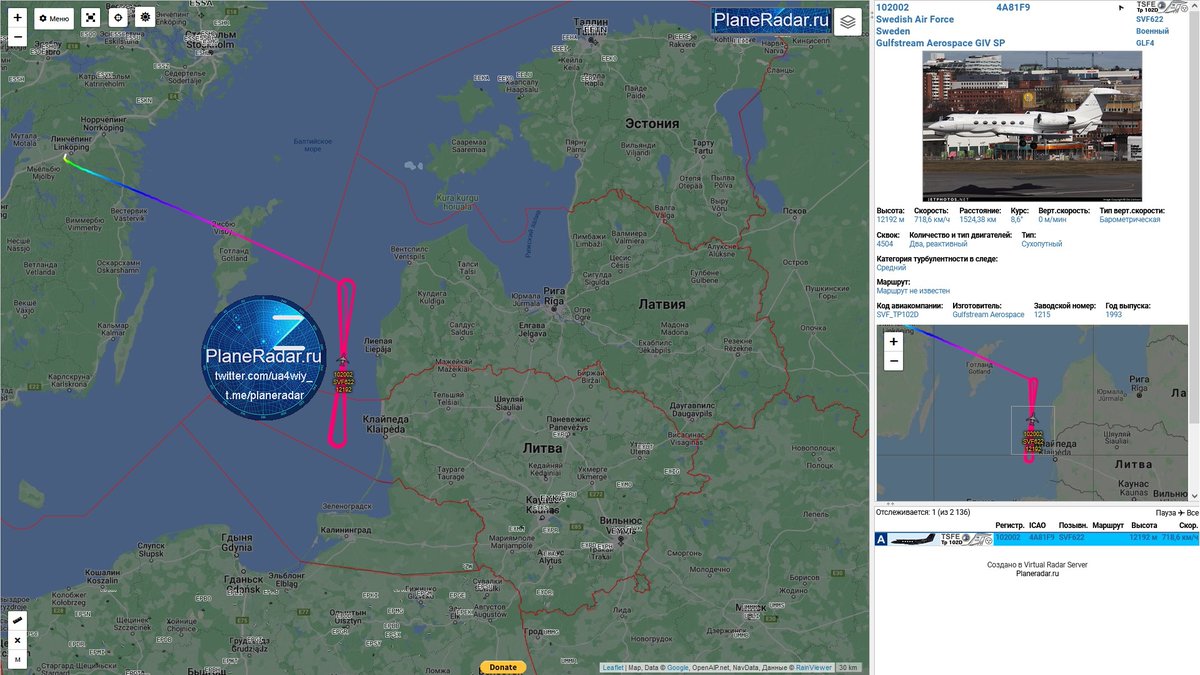Zoom out on the main map

17,37
